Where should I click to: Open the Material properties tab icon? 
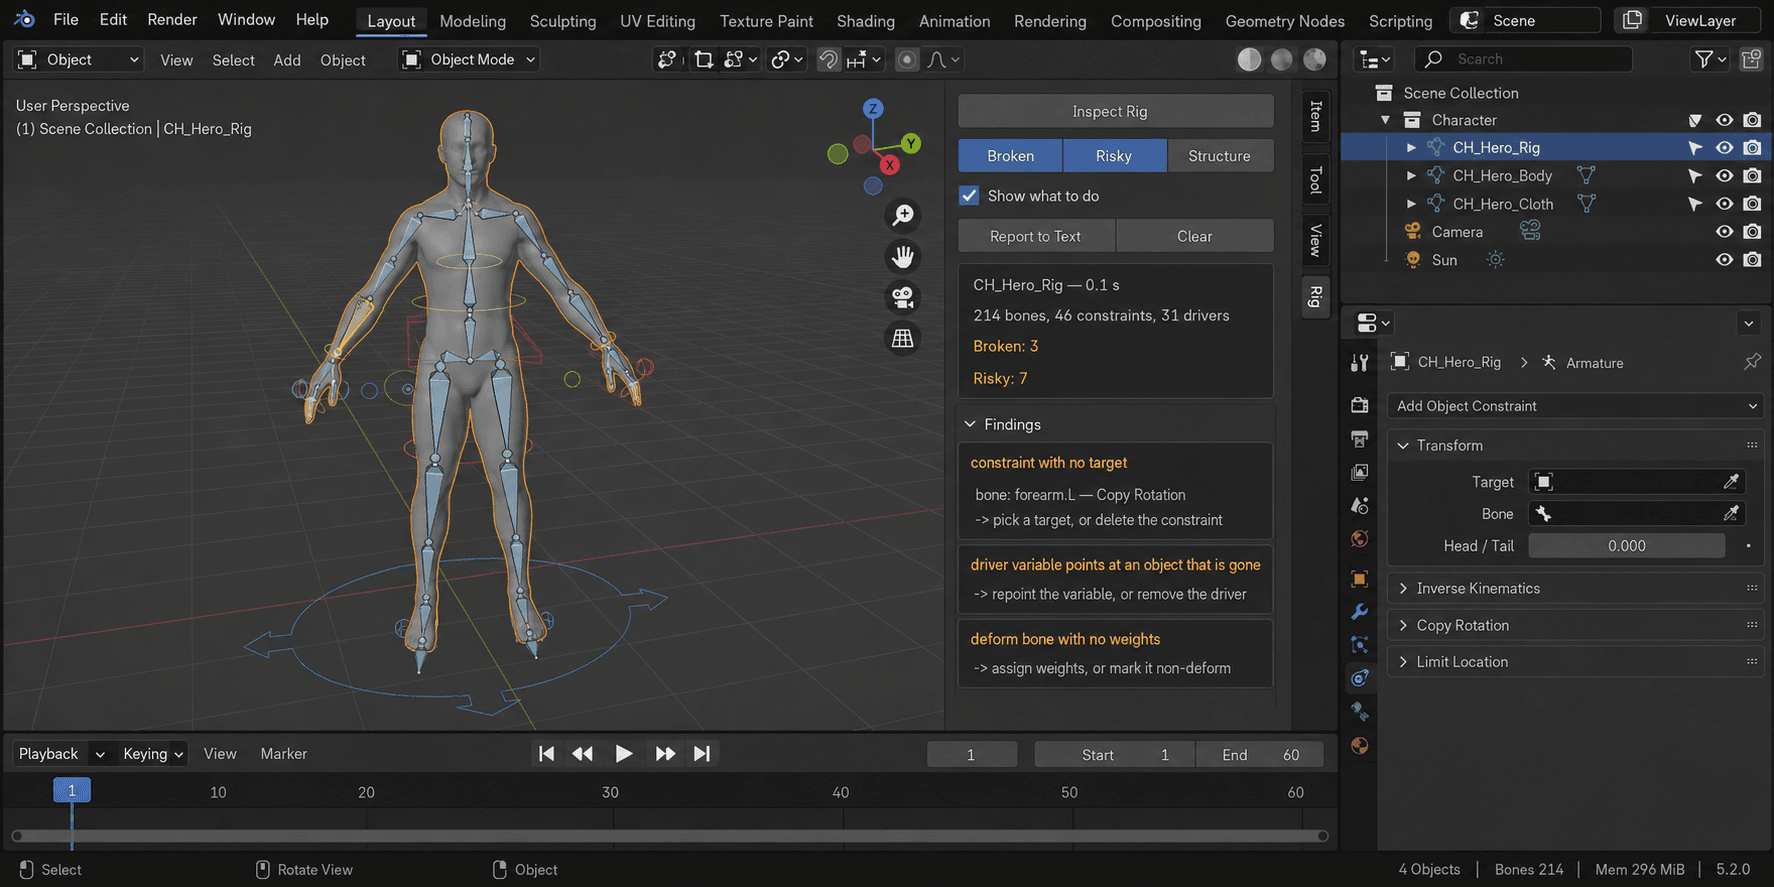pos(1359,746)
